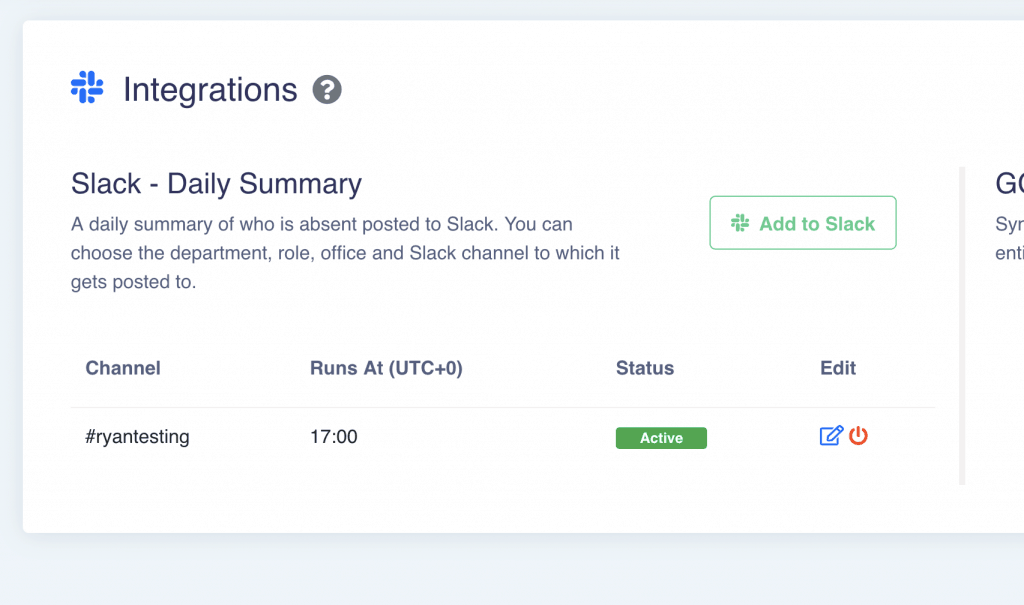
Task: Select the #ryantesting channel name
Action: coord(137,437)
